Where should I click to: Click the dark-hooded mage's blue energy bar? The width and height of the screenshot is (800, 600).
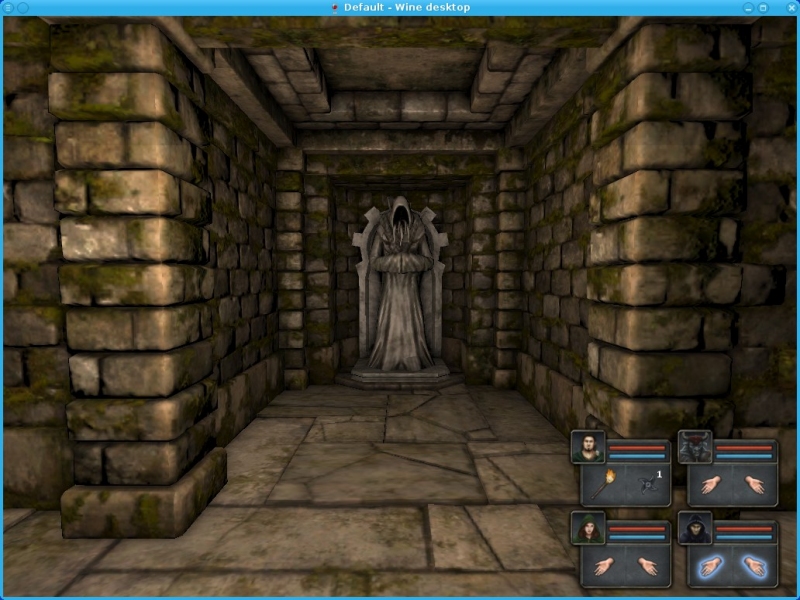tap(745, 536)
